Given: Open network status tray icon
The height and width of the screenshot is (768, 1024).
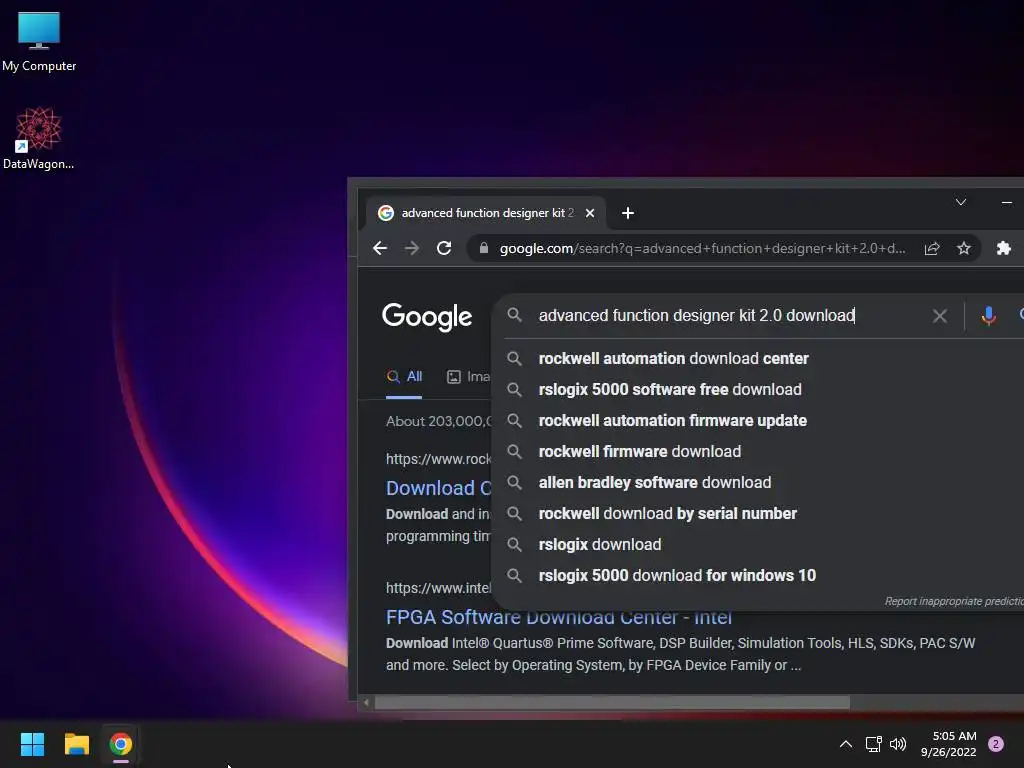Looking at the screenshot, I should [x=874, y=744].
